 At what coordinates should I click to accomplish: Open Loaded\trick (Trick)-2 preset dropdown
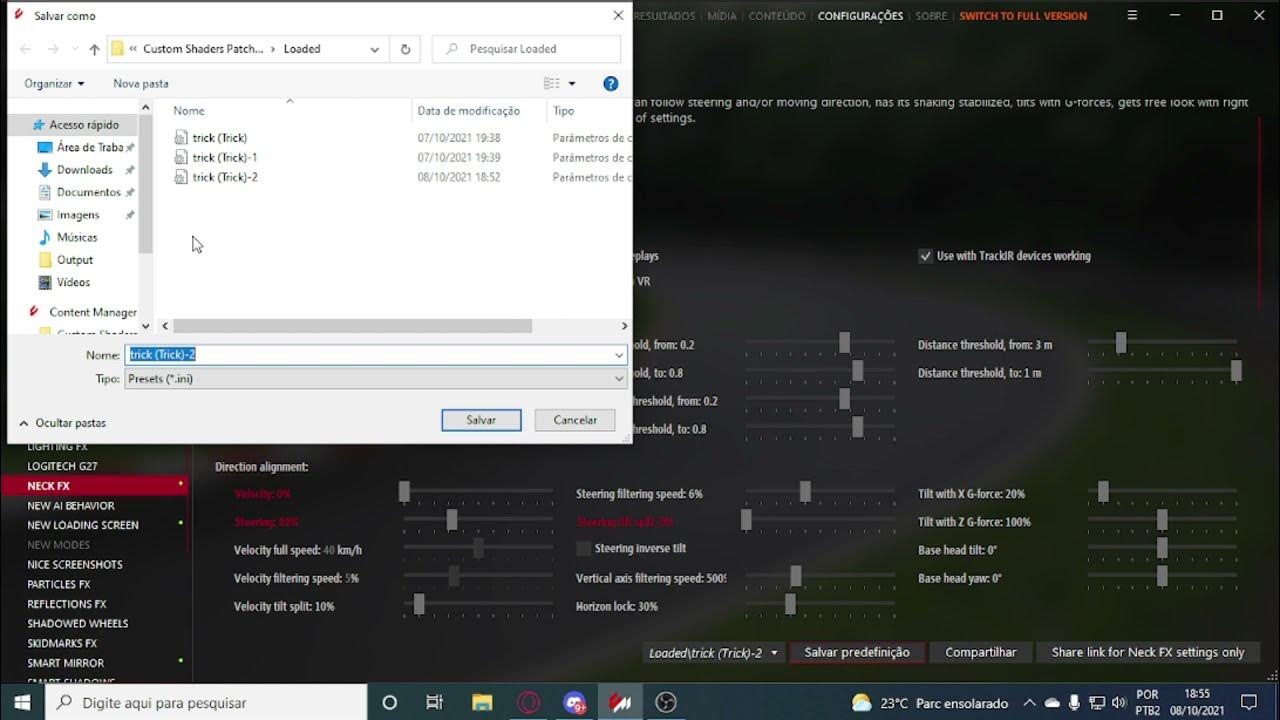coord(713,653)
